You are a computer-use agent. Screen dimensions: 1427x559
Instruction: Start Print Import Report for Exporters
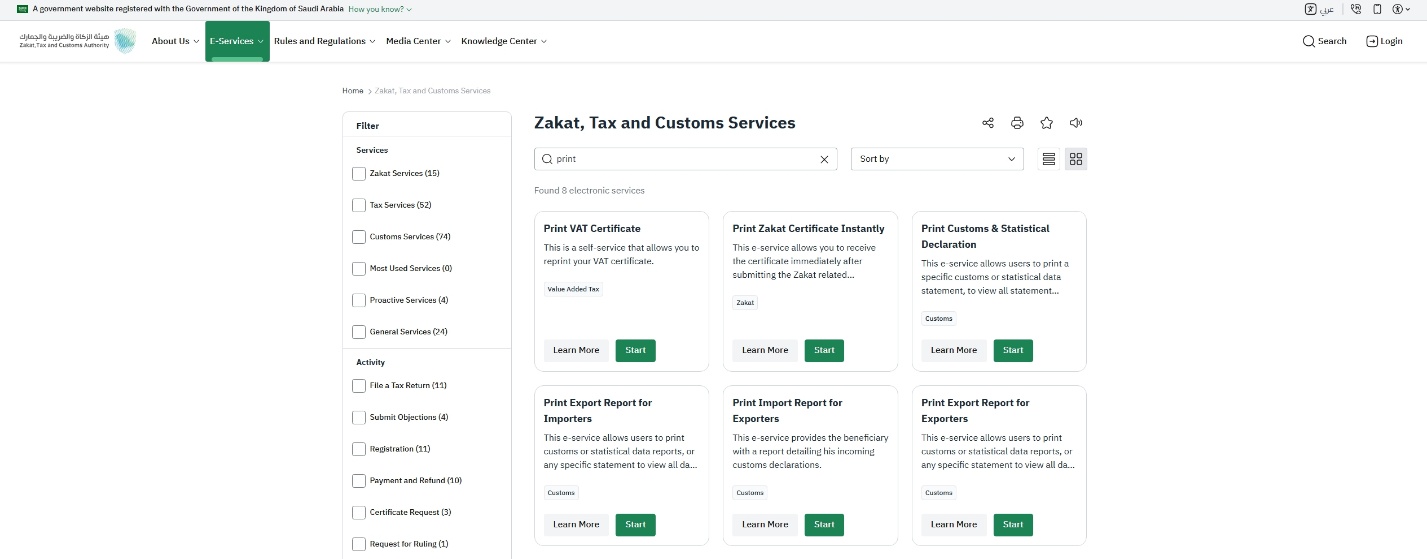(x=824, y=524)
